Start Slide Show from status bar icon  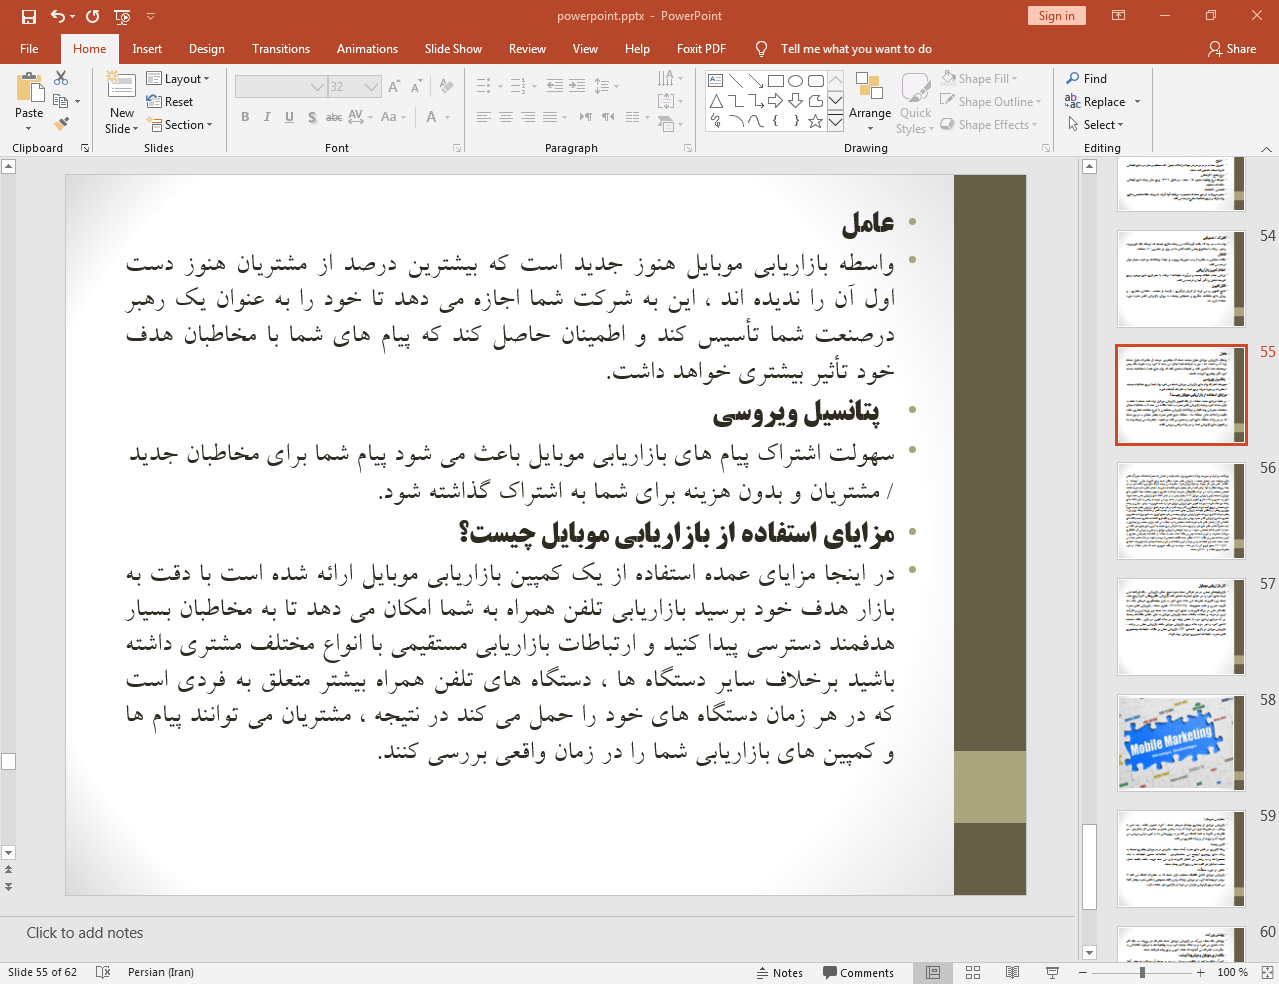click(x=1052, y=972)
